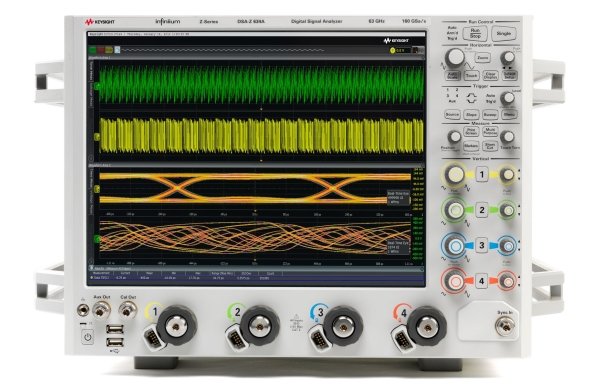Push the Run/Stop key
Image resolution: width=600 pixels, height=390 pixels.
[475, 33]
